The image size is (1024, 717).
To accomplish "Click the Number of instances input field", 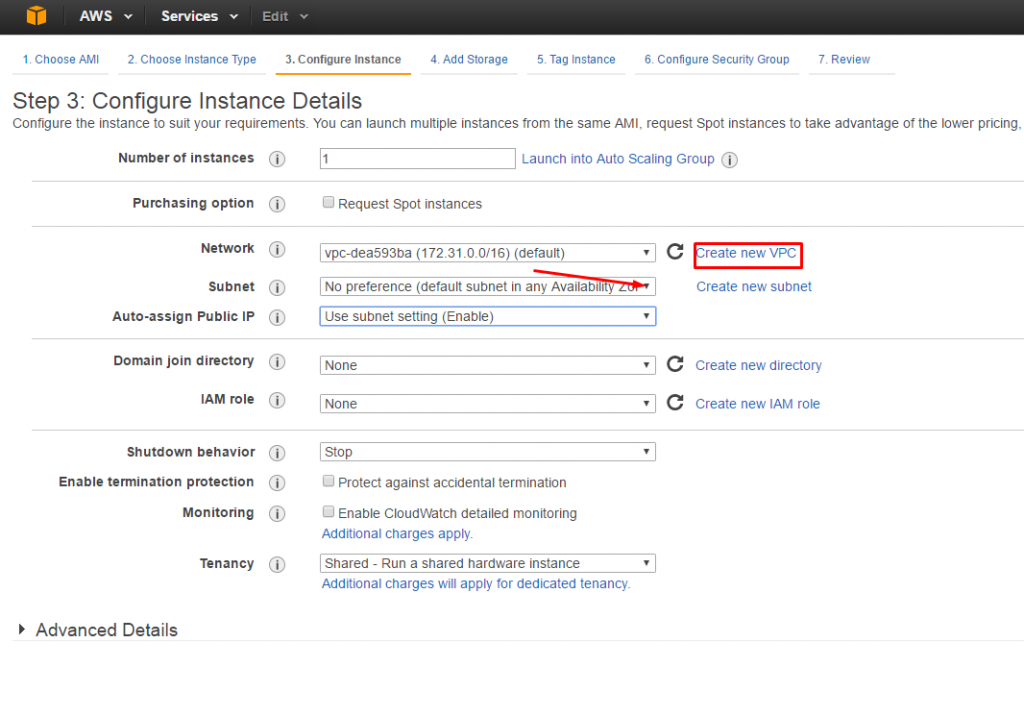I will coord(417,158).
